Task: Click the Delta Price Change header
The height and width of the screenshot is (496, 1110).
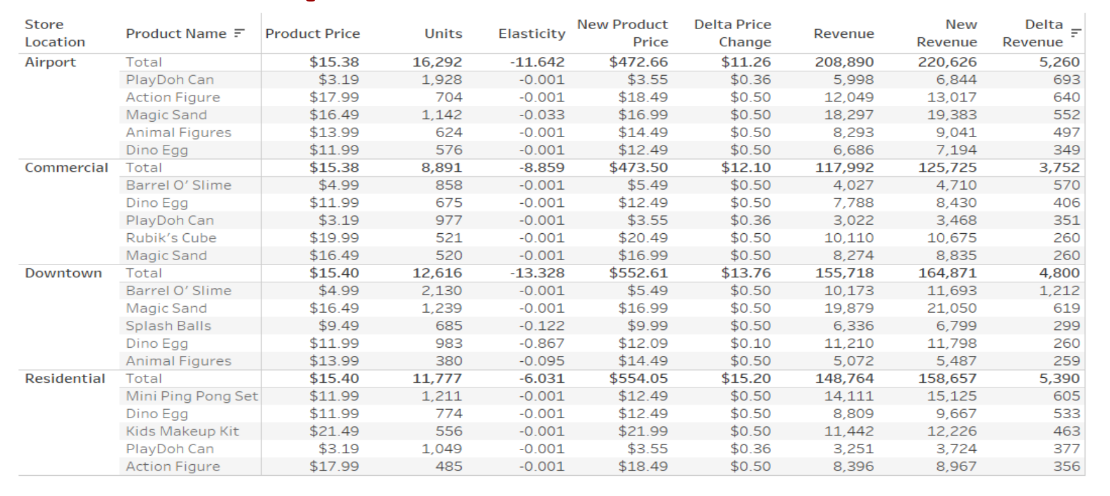Action: click(732, 33)
